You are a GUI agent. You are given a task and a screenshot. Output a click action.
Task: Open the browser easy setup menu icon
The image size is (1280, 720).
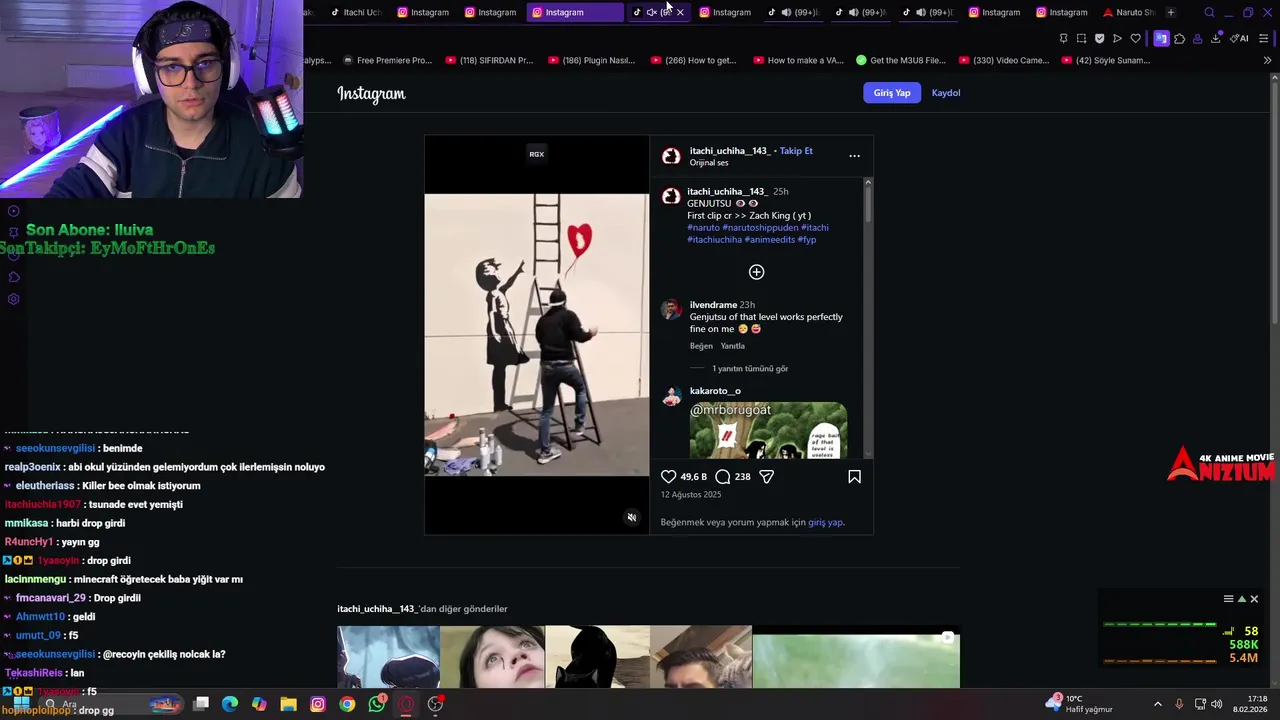click(x=1264, y=39)
